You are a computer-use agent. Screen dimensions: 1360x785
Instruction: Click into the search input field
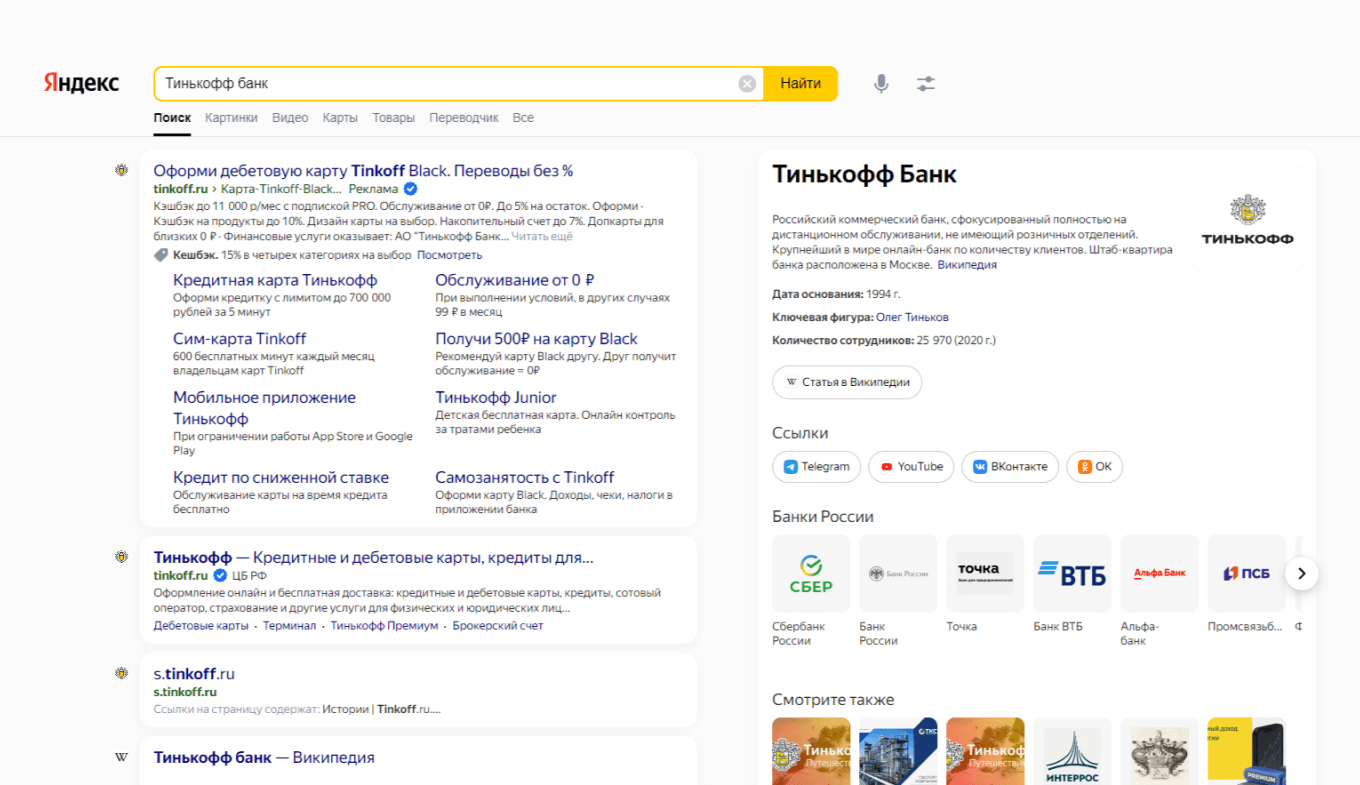[x=445, y=84]
